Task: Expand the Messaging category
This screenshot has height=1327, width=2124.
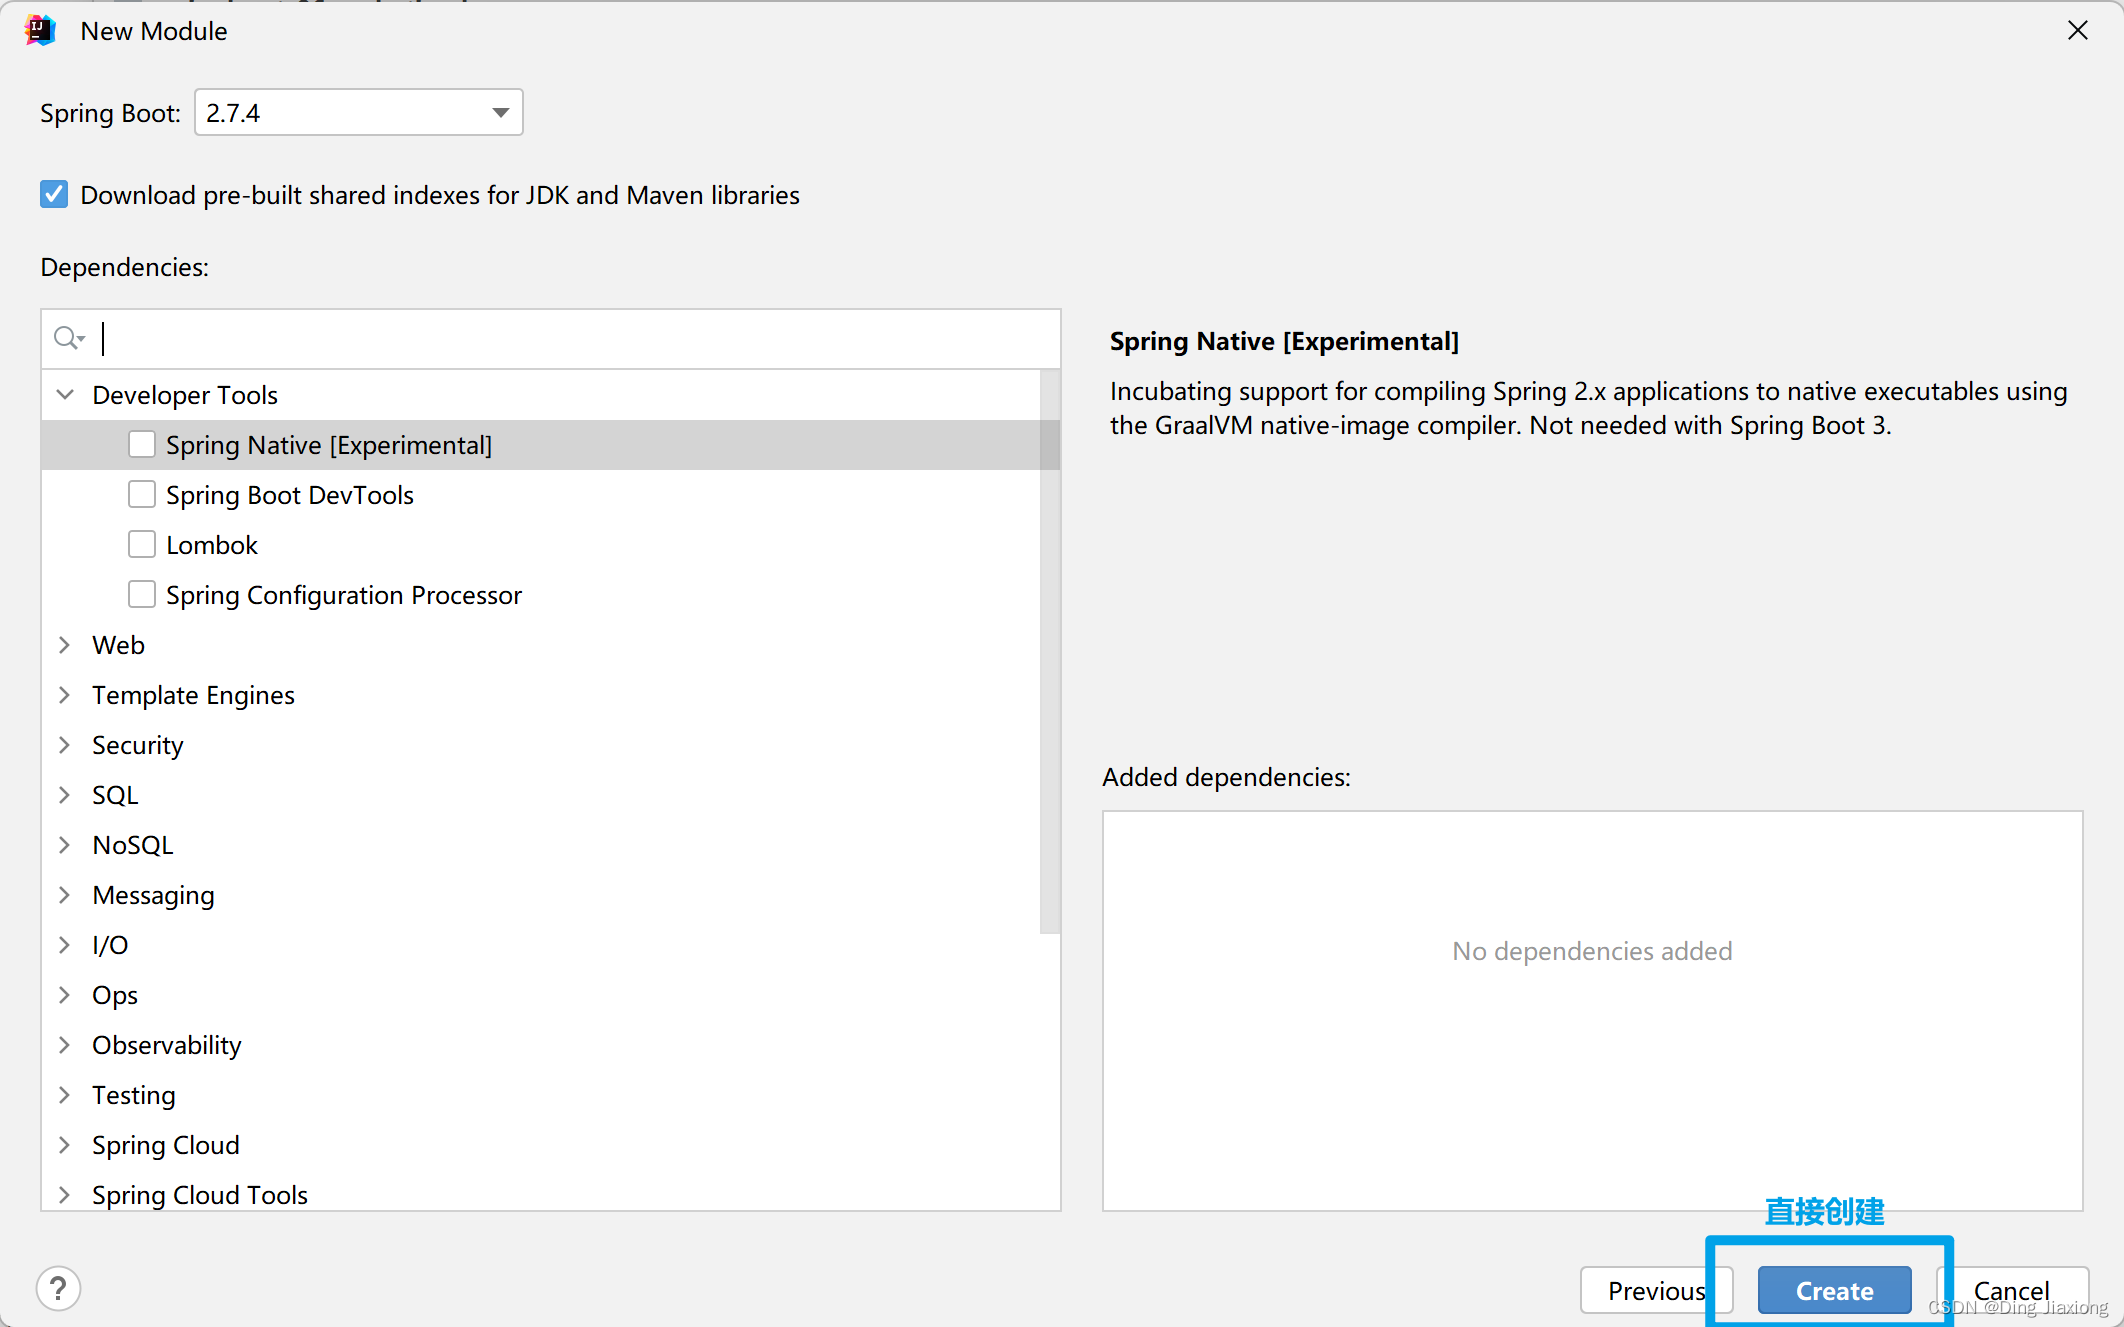Action: tap(65, 894)
